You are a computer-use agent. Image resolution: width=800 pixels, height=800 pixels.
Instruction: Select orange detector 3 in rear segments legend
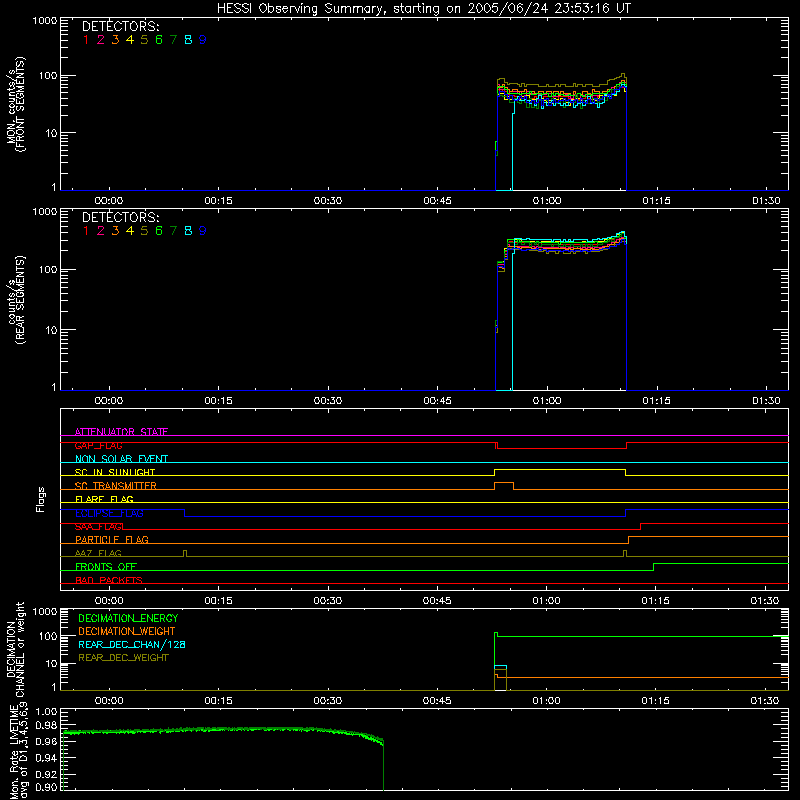click(115, 231)
